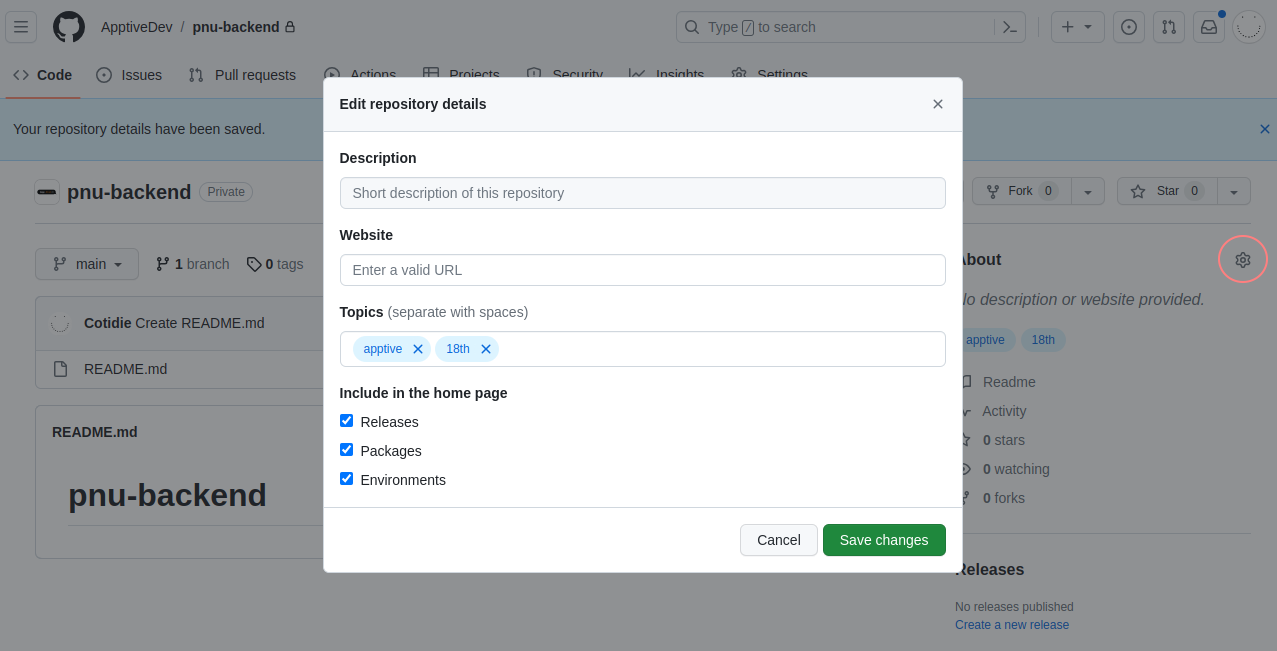Go to GitHub home via Octocat logo
Image resolution: width=1277 pixels, height=651 pixels.
coord(69,27)
